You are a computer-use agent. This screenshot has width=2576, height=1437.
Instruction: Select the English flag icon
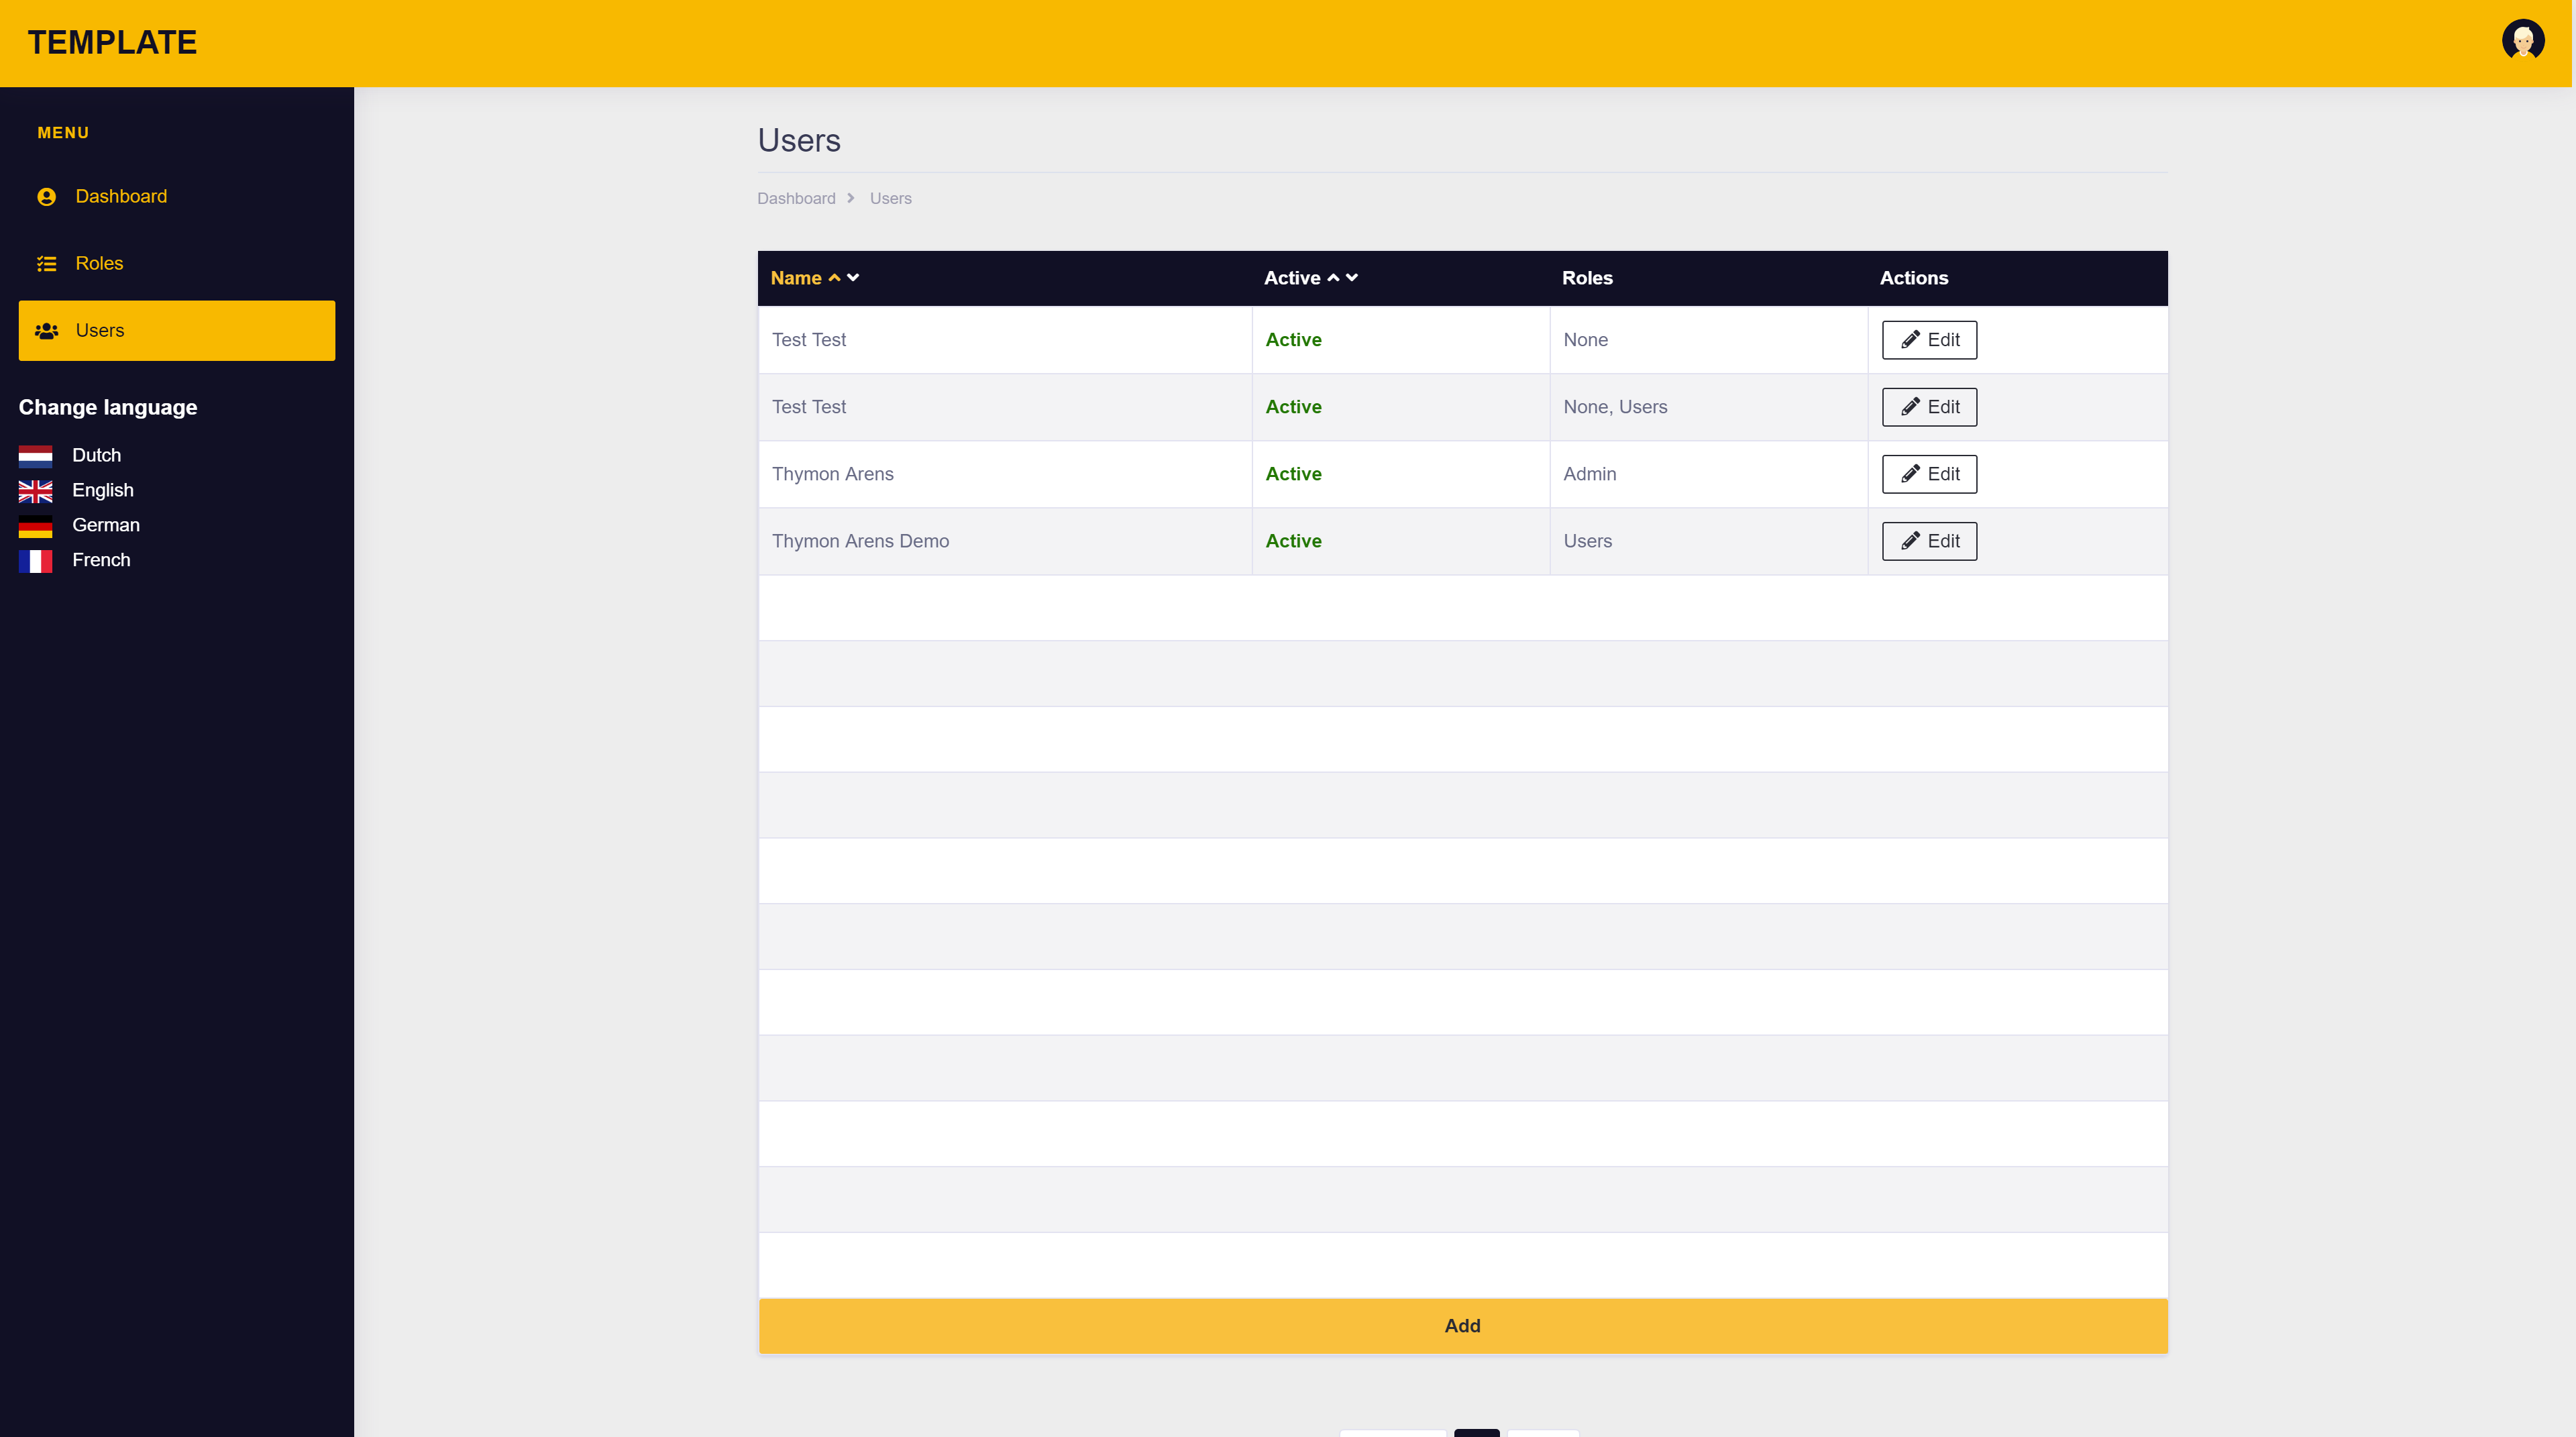[x=35, y=491]
